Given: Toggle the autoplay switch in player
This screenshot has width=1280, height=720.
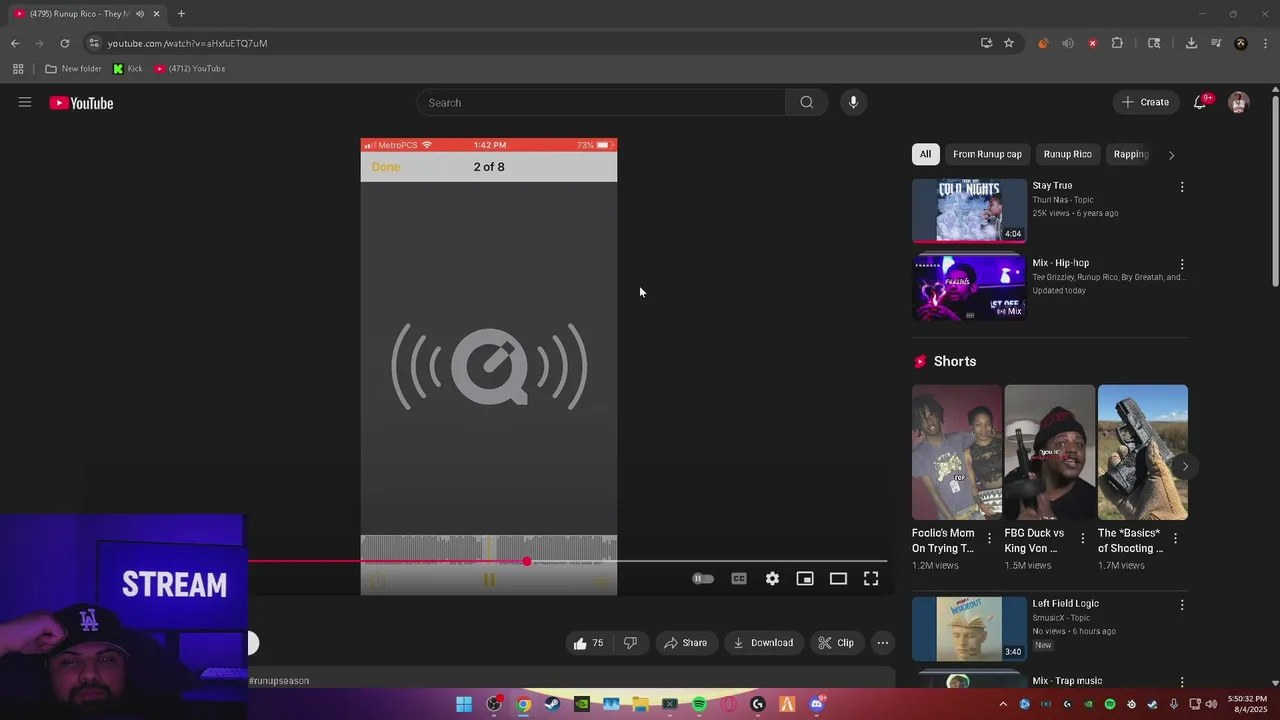Looking at the screenshot, I should tap(703, 579).
